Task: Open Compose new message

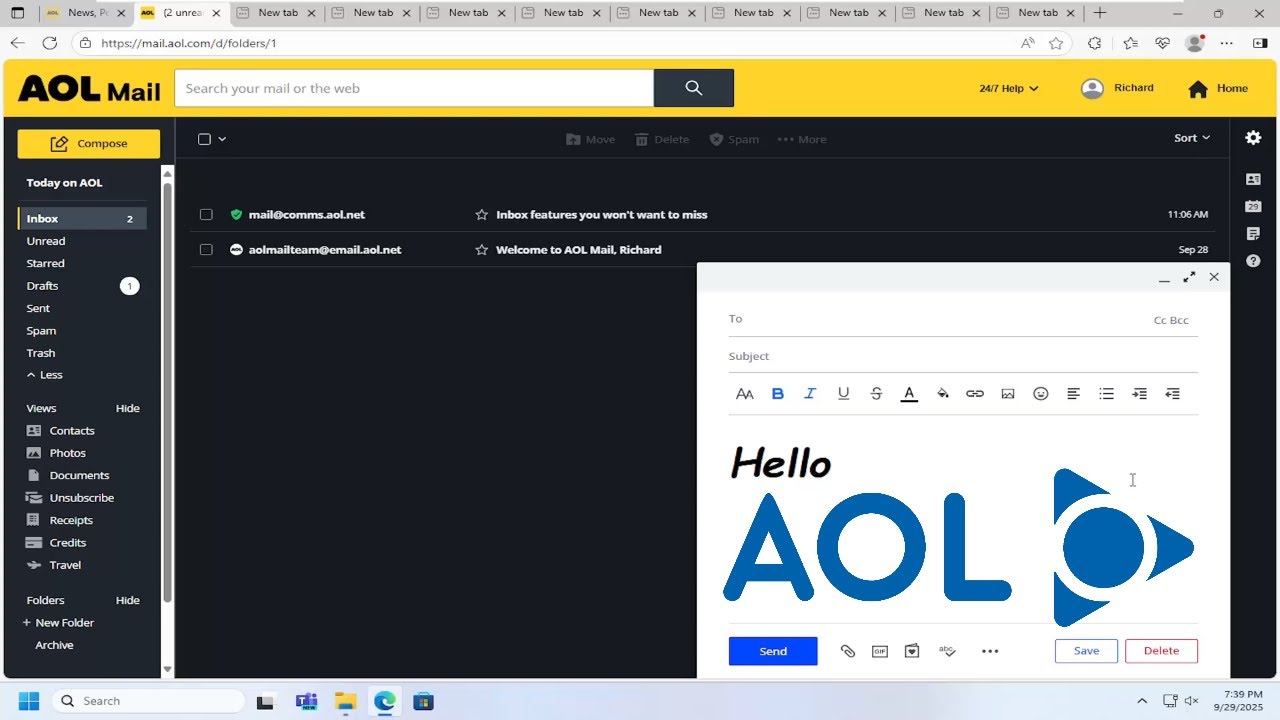Action: pos(88,143)
